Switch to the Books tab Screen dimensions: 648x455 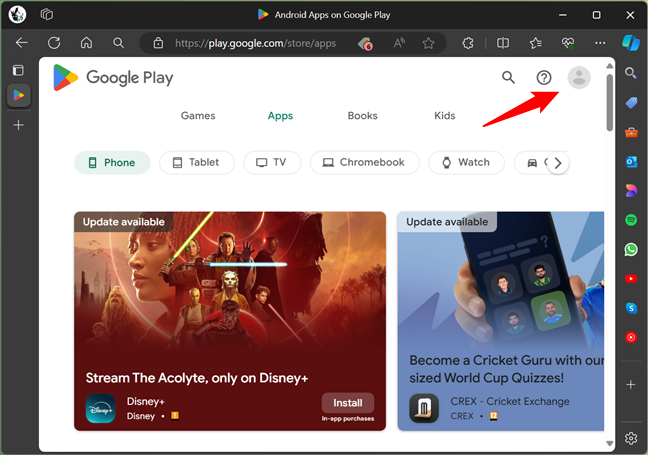(362, 116)
